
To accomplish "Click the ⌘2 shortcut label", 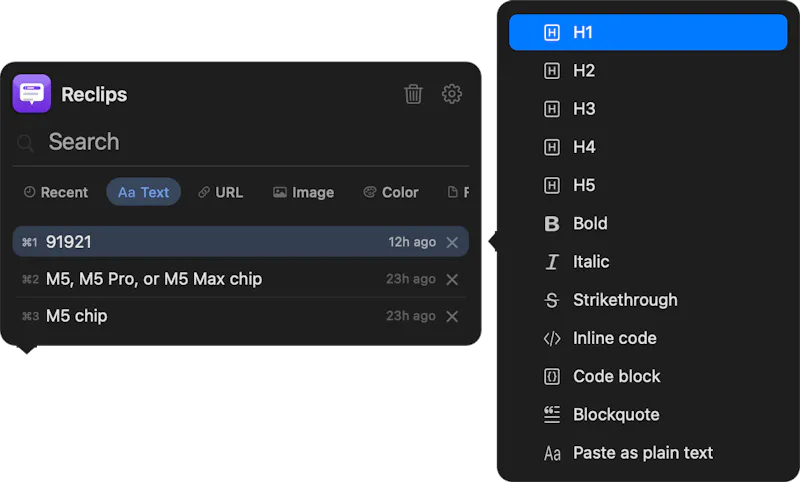I will [x=30, y=280].
